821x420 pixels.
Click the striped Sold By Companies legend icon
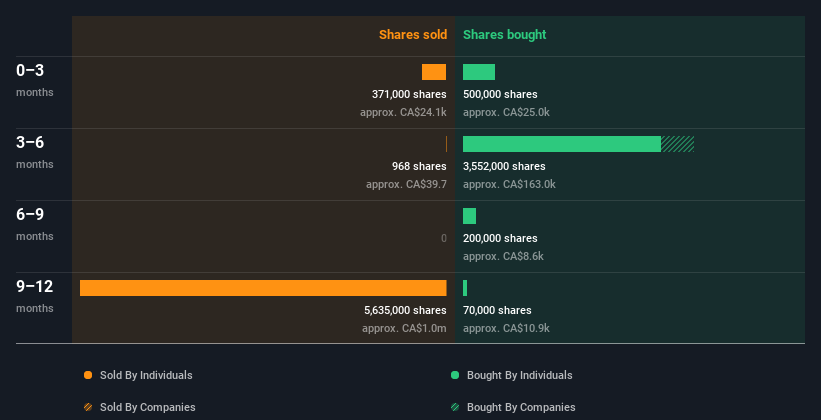coord(88,407)
